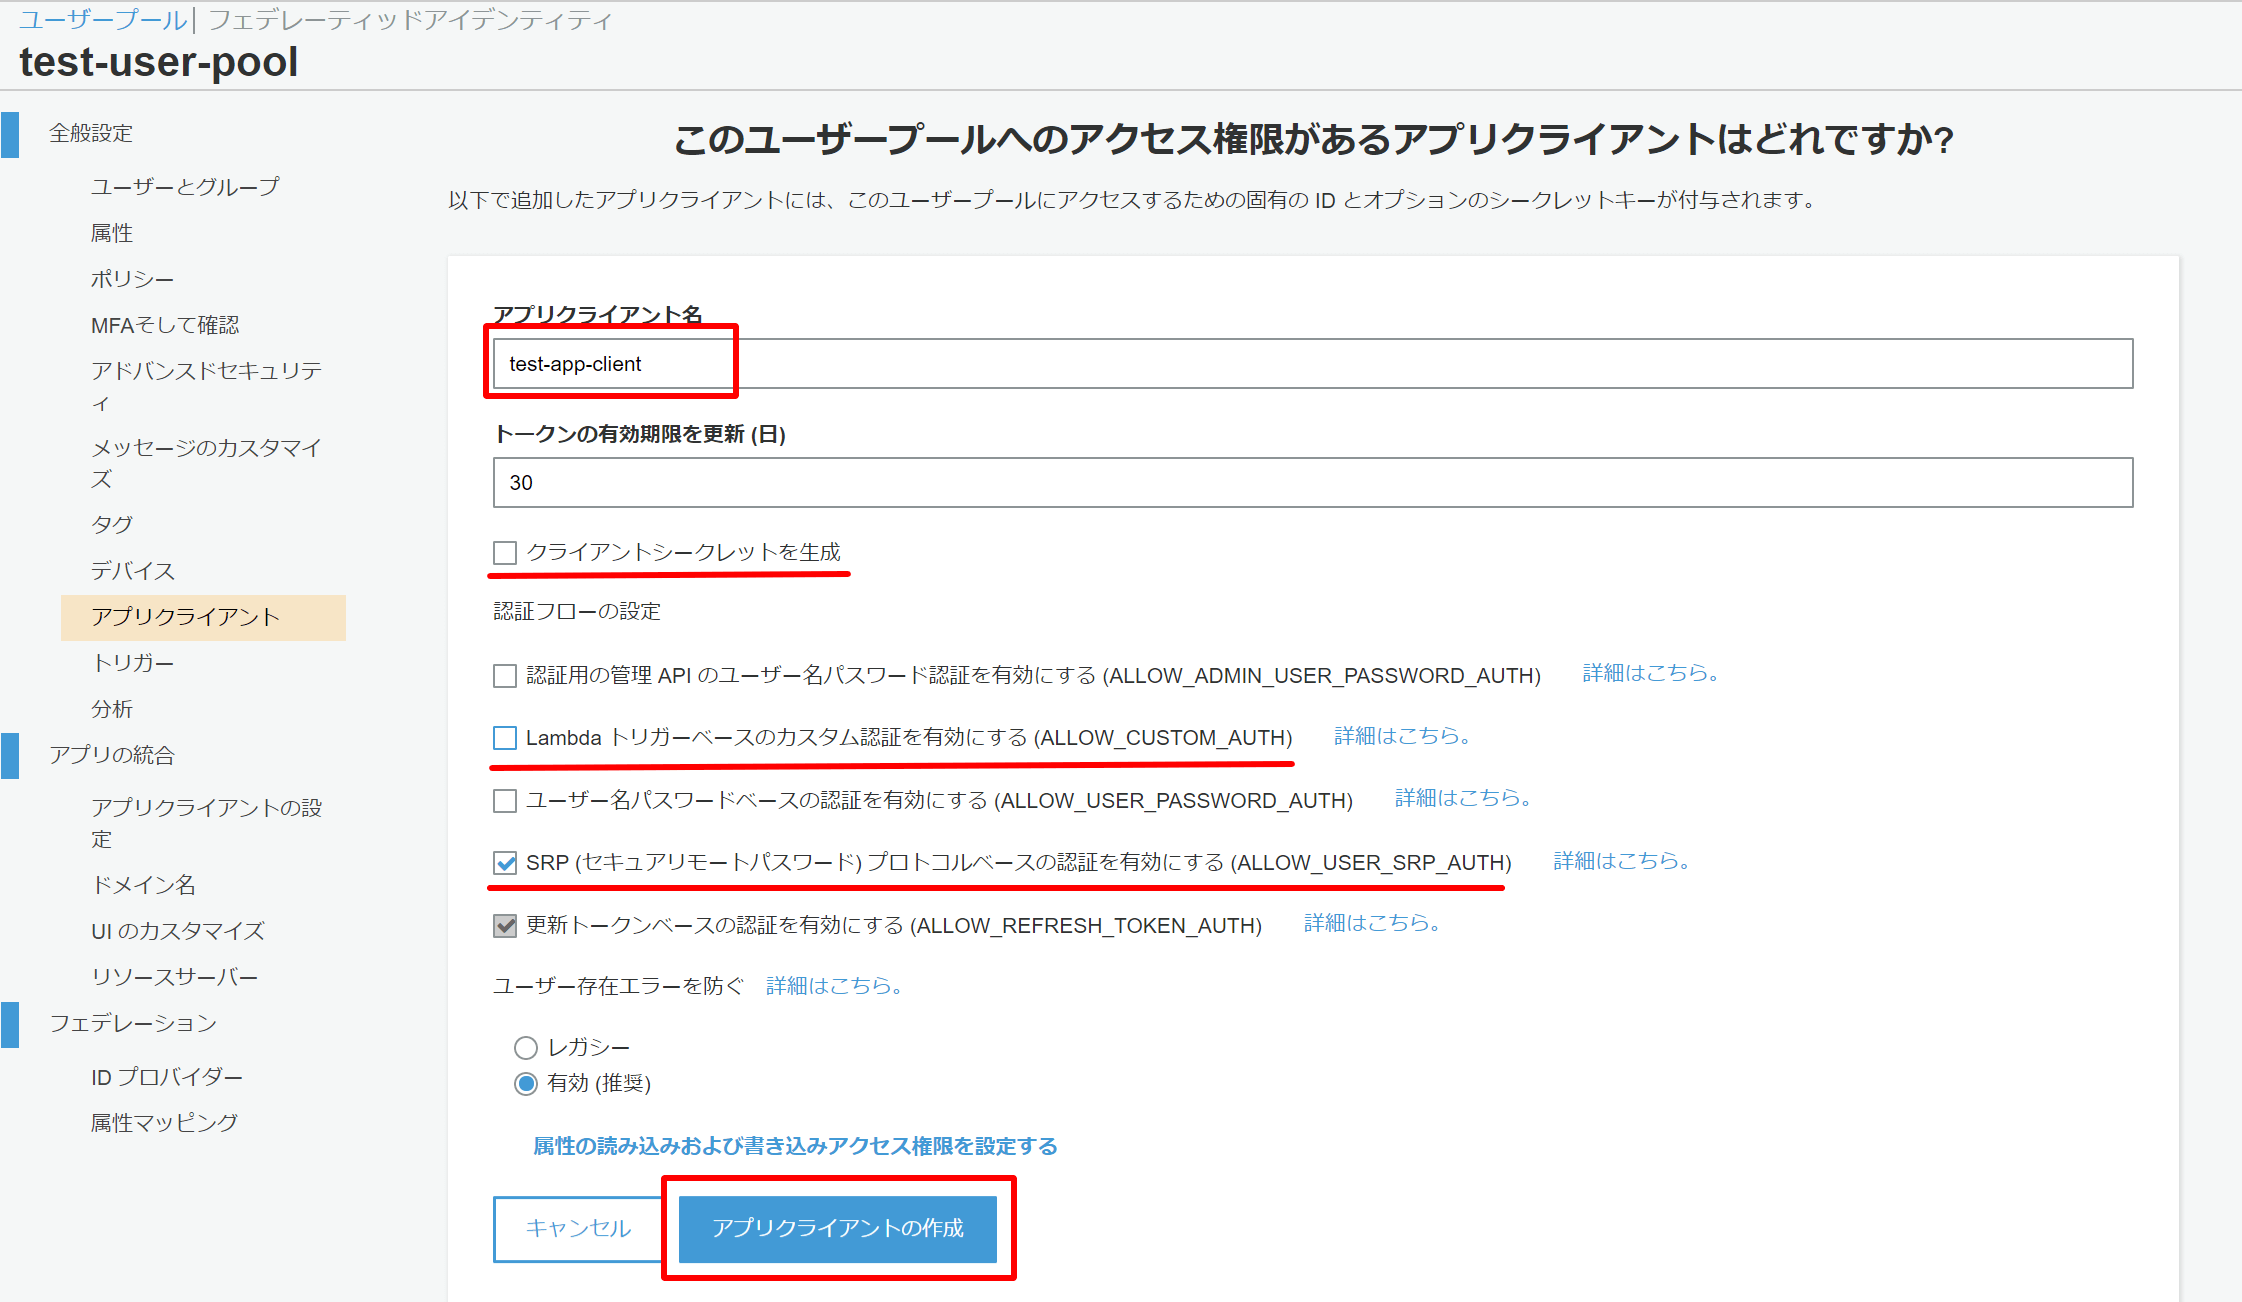Click the アプリクライアントの作成 button

click(838, 1228)
